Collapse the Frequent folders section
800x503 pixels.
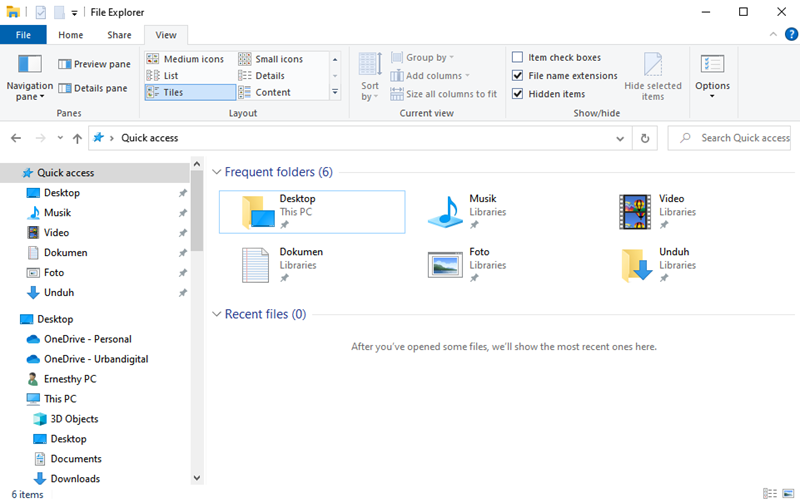pyautogui.click(x=217, y=173)
